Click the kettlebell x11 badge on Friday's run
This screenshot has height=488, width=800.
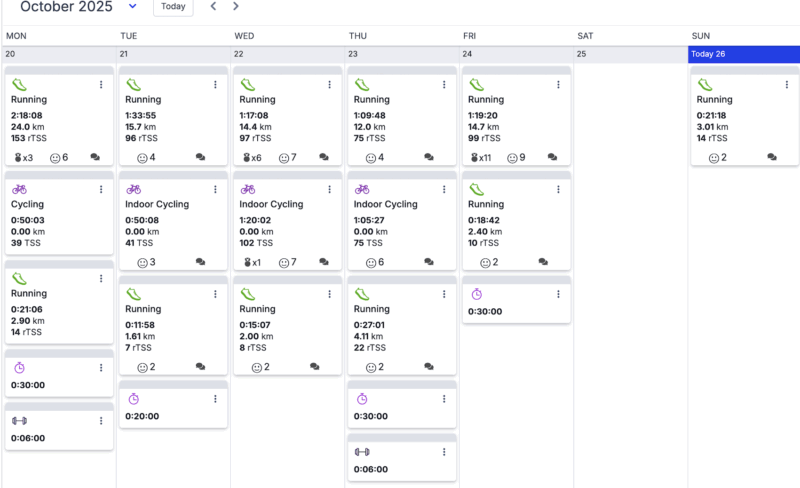(x=481, y=158)
